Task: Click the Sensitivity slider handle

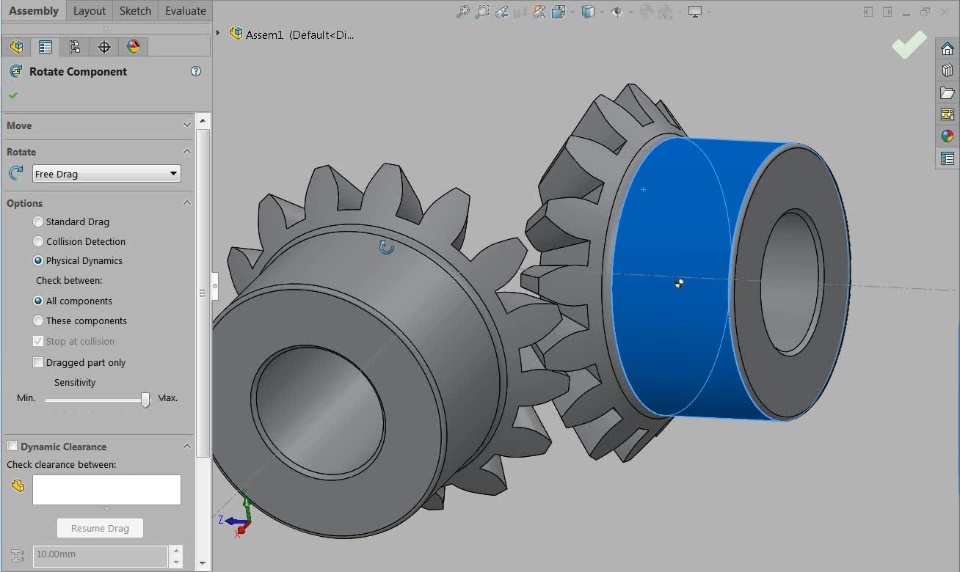Action: (145, 400)
